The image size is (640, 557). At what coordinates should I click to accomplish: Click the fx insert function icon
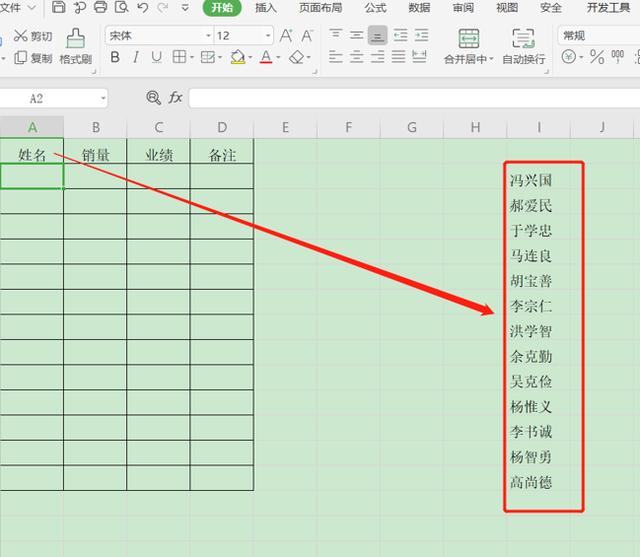[x=176, y=98]
